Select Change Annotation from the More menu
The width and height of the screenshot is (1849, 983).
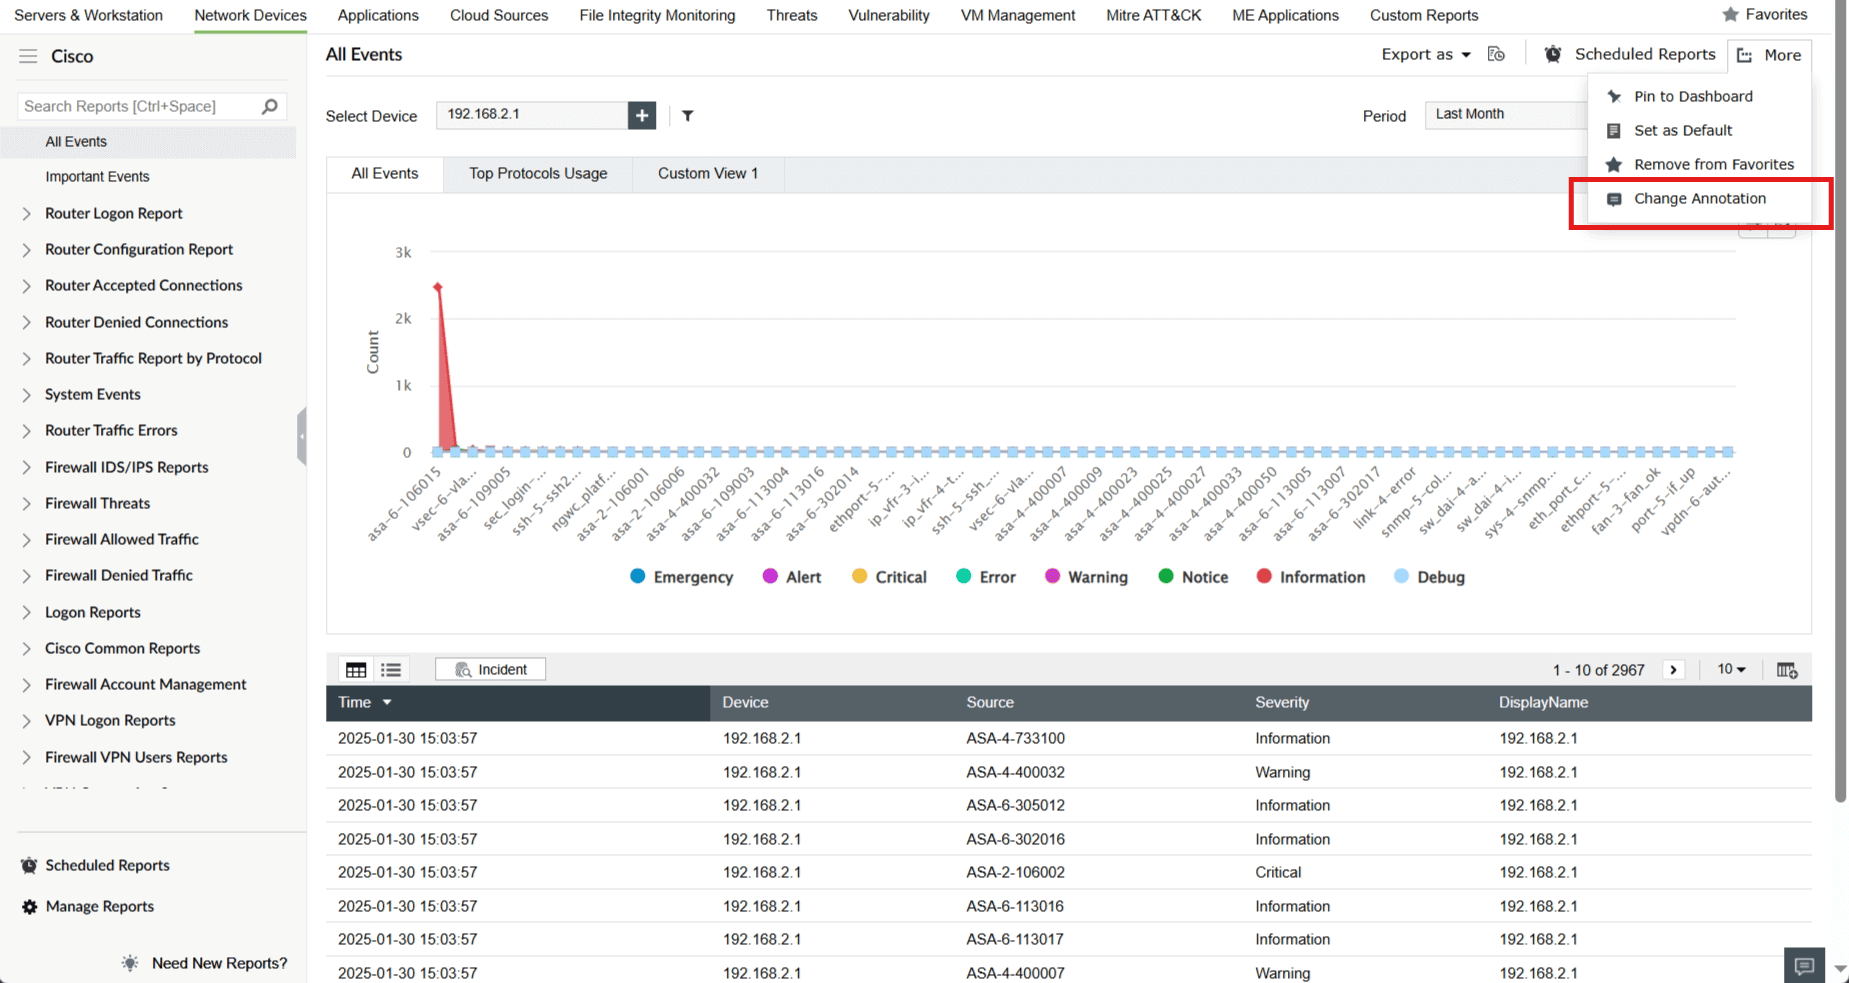click(1699, 198)
